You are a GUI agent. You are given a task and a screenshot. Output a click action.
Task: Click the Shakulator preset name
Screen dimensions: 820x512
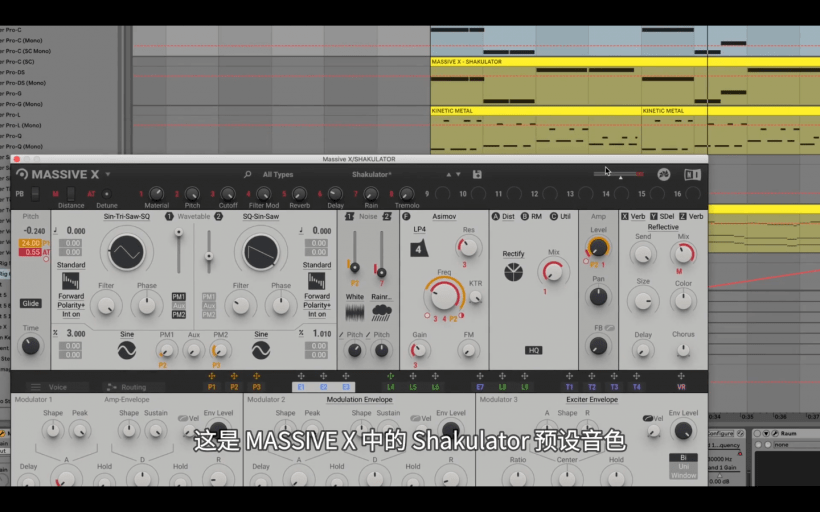click(x=371, y=175)
